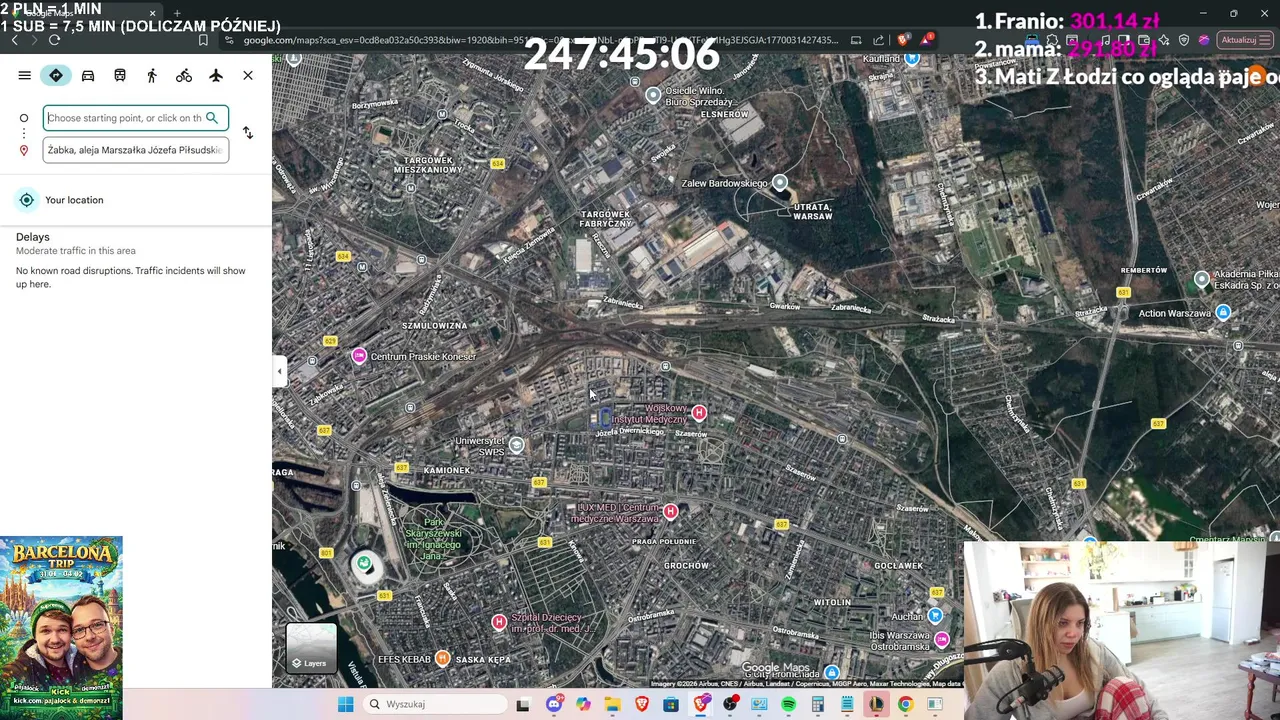Click the PRAGA POŁUDNIE district label
Image resolution: width=1280 pixels, height=720 pixels.
[664, 541]
